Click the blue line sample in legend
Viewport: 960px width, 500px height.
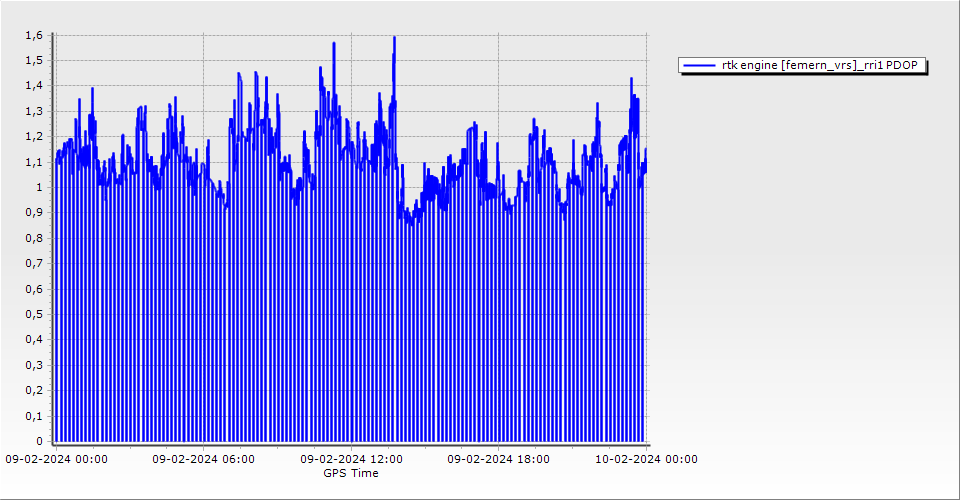coord(699,66)
